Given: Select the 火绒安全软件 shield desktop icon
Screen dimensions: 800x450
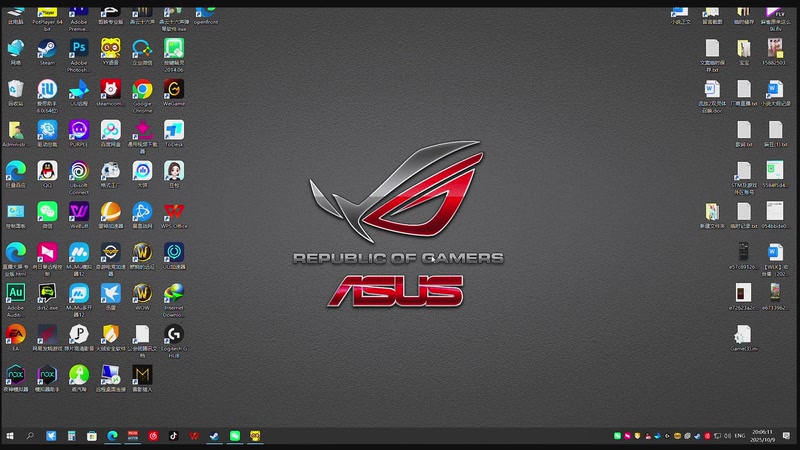Looking at the screenshot, I should click(x=110, y=337).
